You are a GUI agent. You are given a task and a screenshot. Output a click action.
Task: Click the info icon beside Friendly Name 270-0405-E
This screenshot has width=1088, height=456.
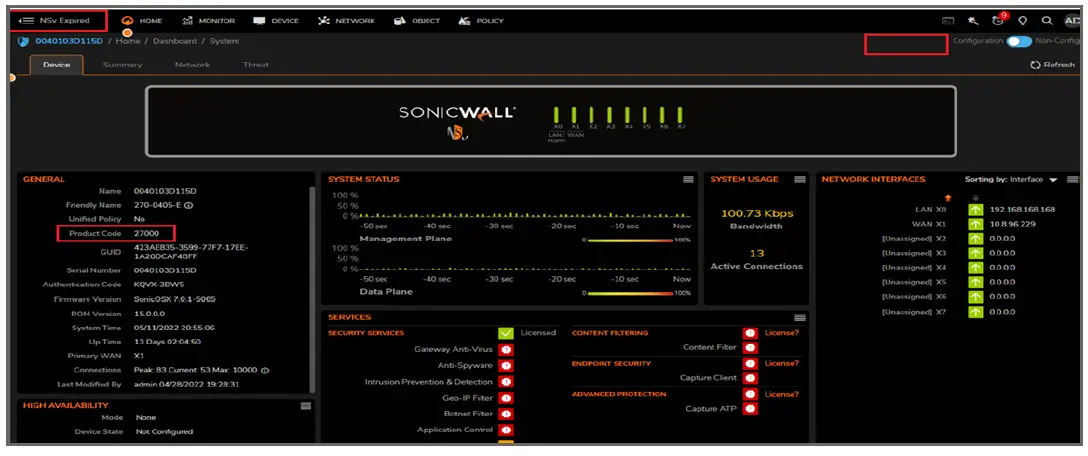coord(188,205)
